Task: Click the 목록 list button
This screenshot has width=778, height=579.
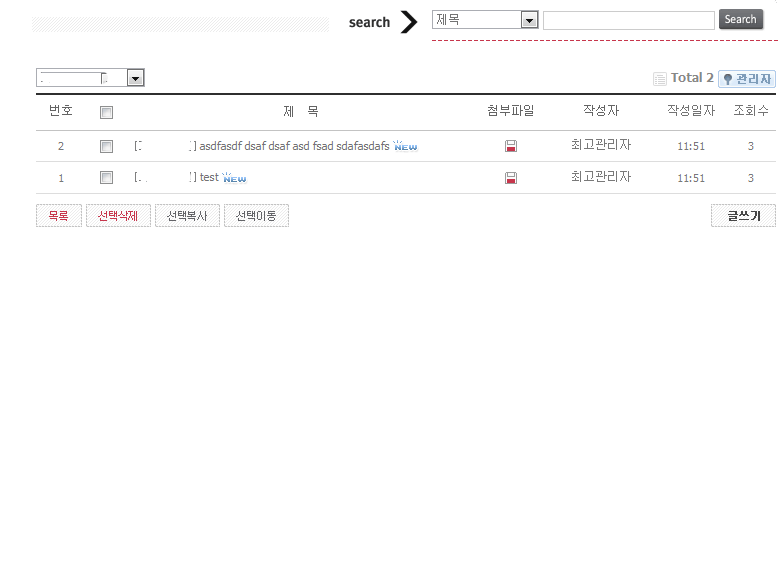Action: (59, 216)
